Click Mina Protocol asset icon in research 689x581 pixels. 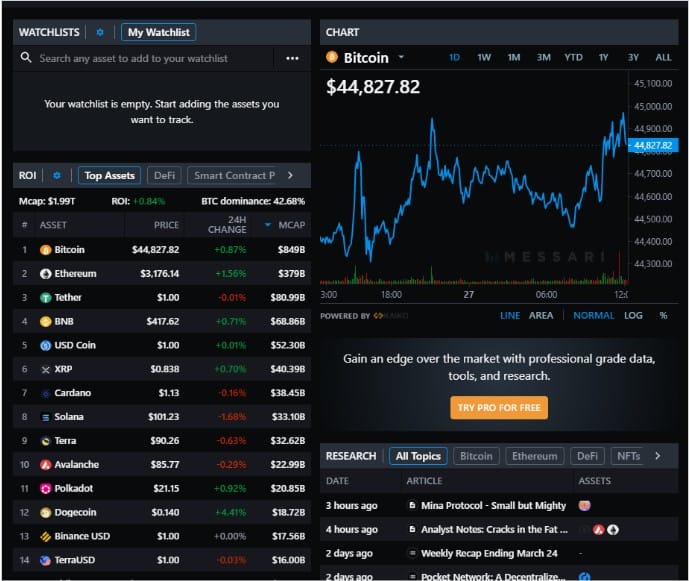[x=584, y=505]
